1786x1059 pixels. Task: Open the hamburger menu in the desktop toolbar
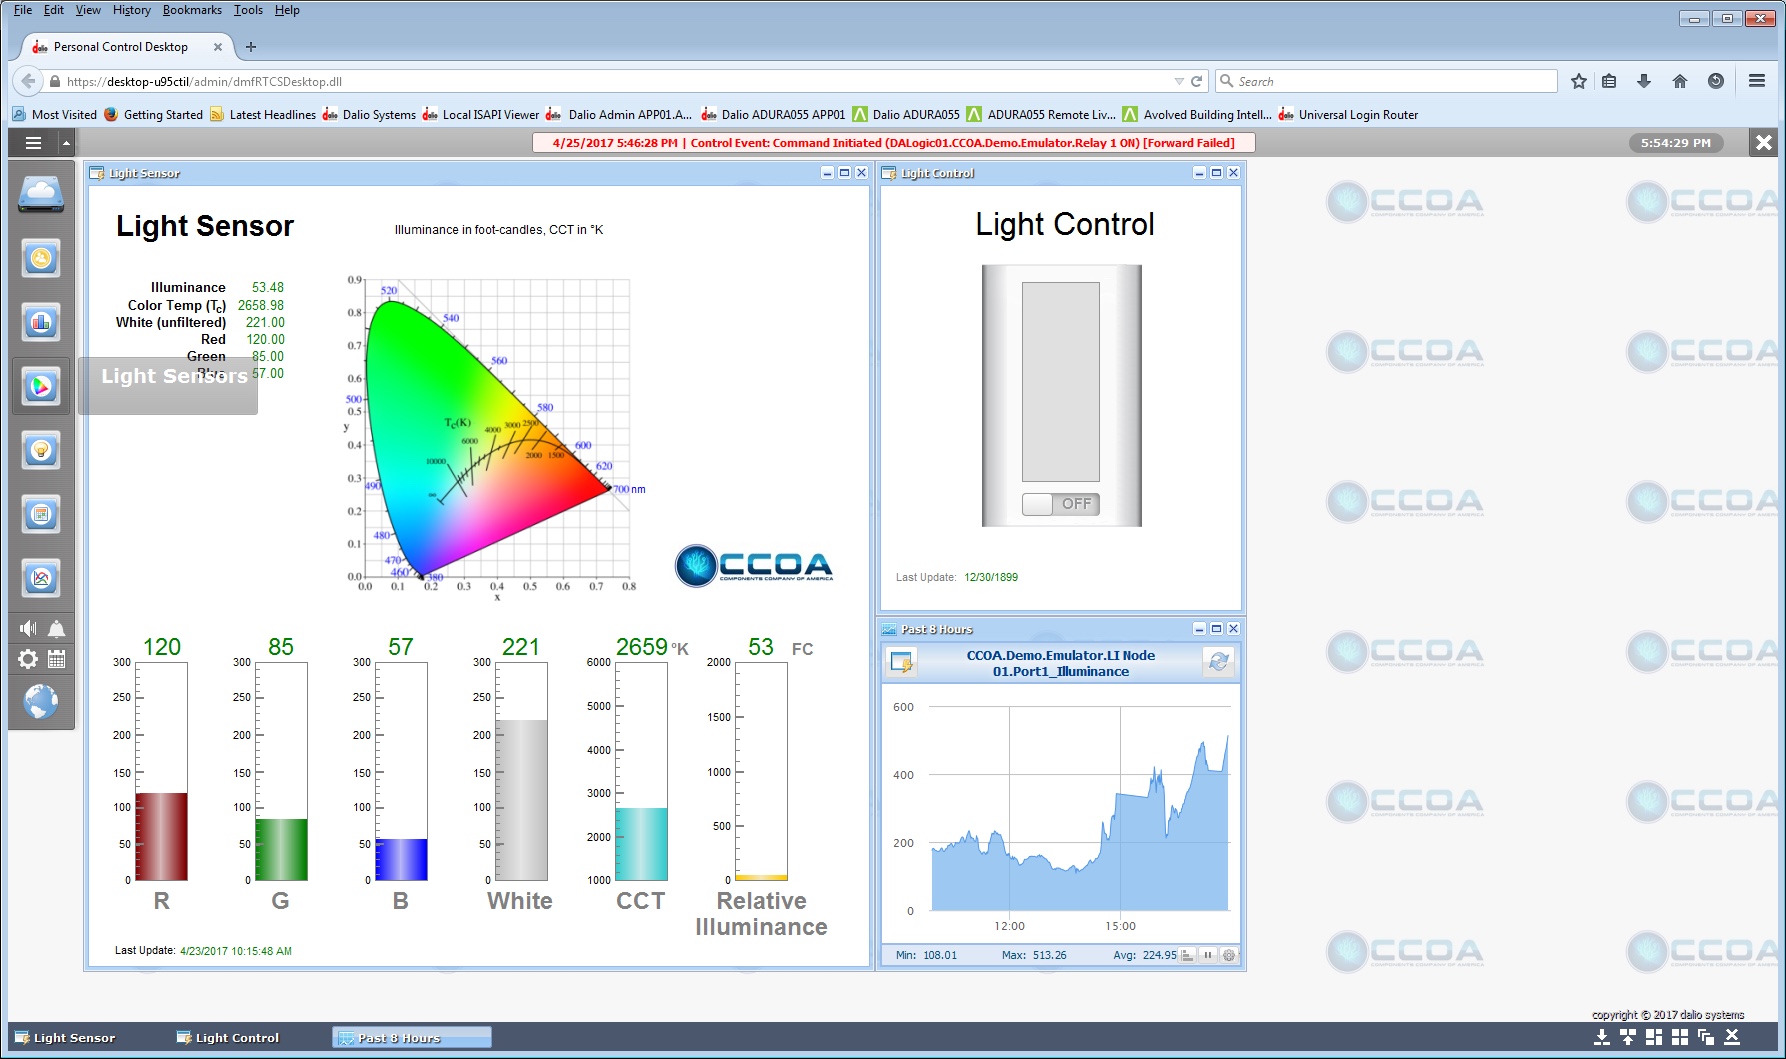[33, 143]
